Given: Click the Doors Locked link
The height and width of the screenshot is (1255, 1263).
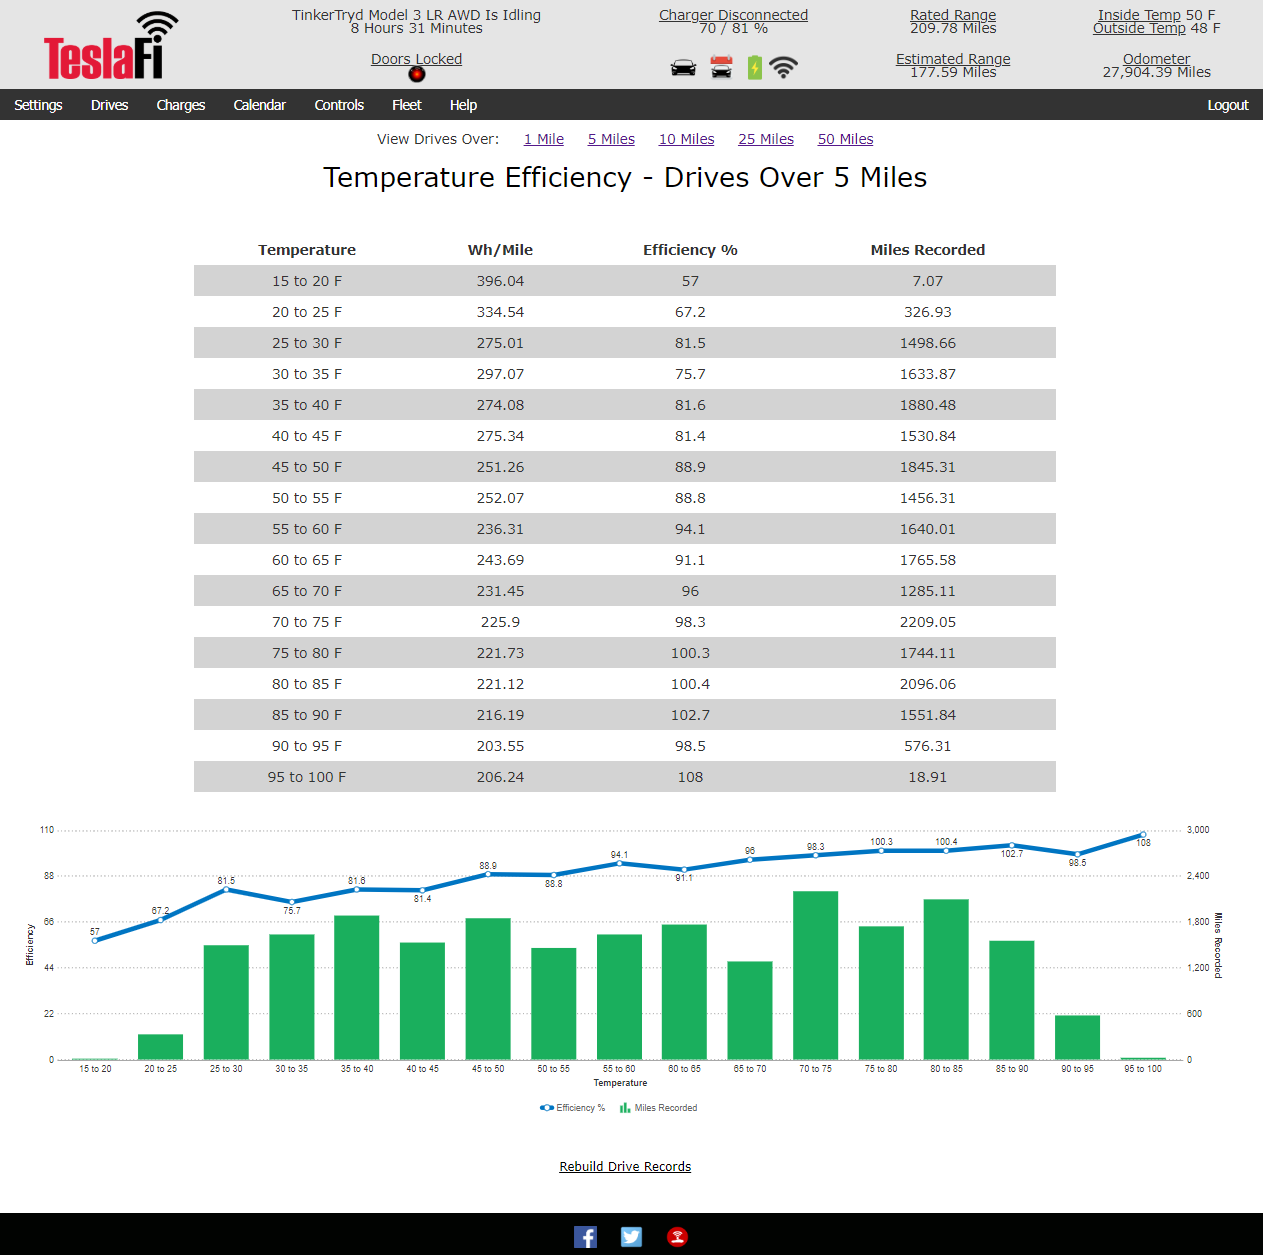Looking at the screenshot, I should point(416,59).
